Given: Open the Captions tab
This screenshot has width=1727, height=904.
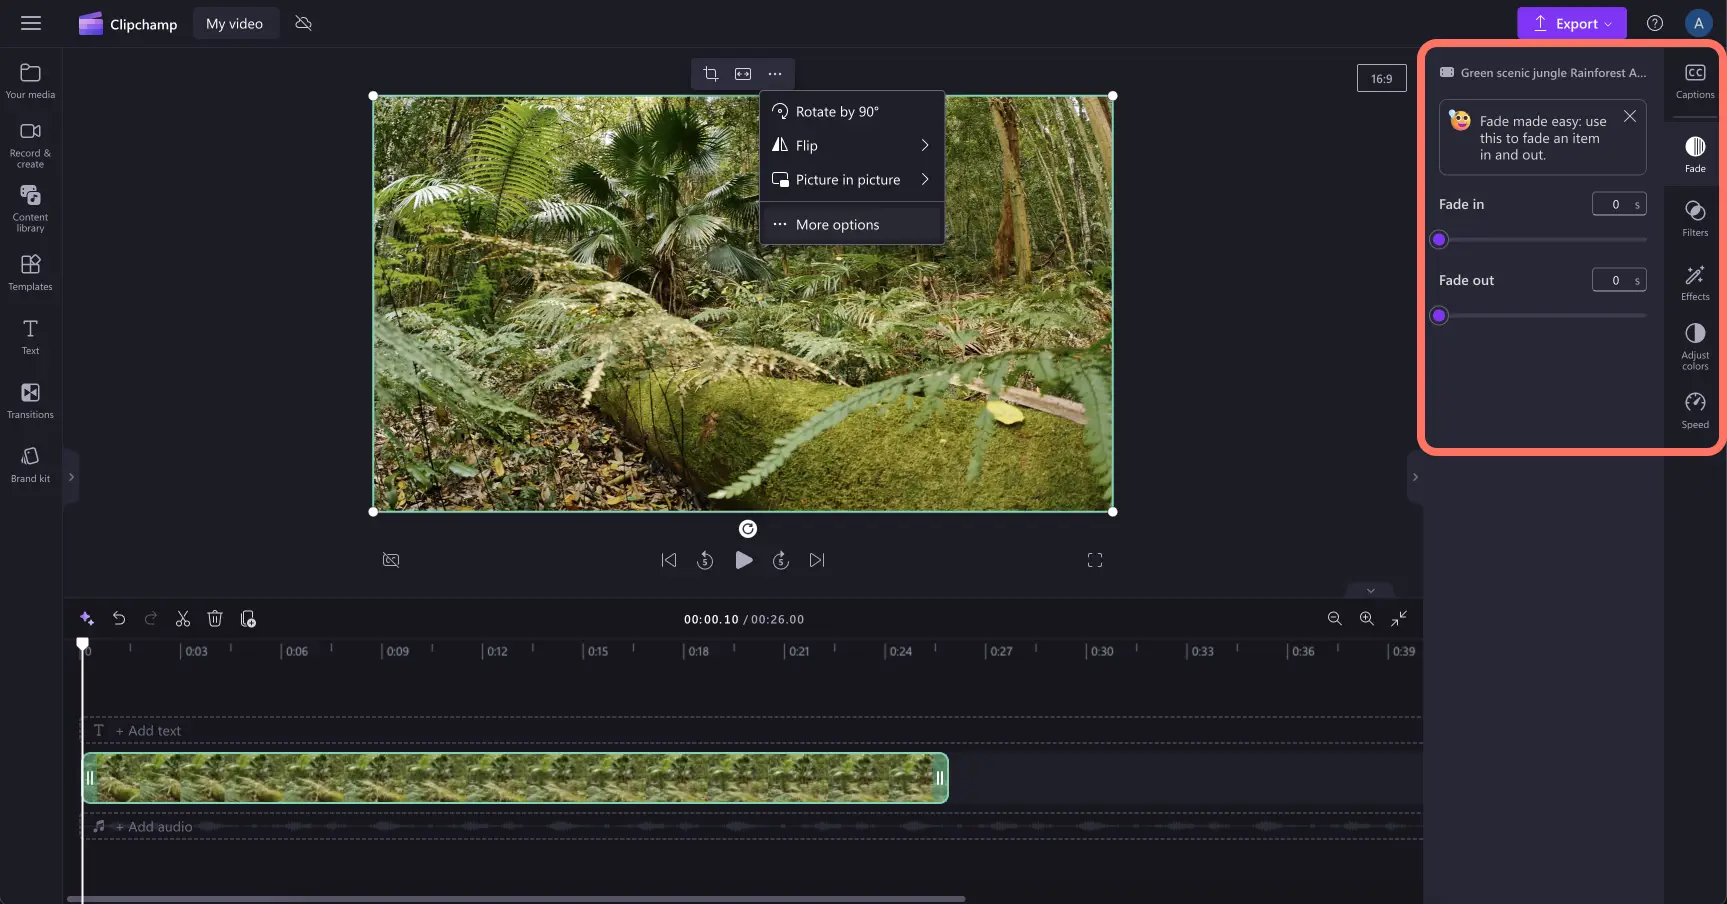Looking at the screenshot, I should click(x=1695, y=81).
